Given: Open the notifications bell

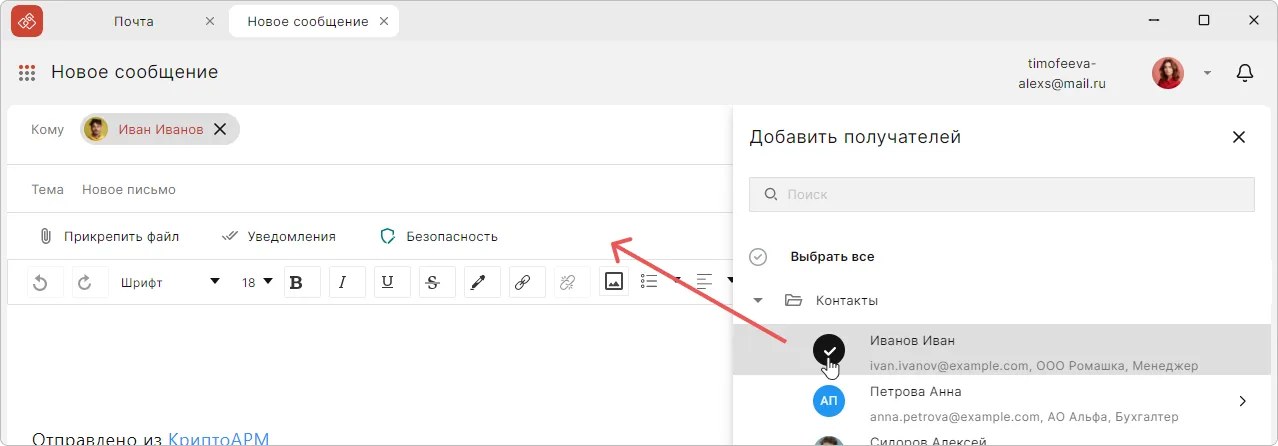Looking at the screenshot, I should pyautogui.click(x=1245, y=73).
